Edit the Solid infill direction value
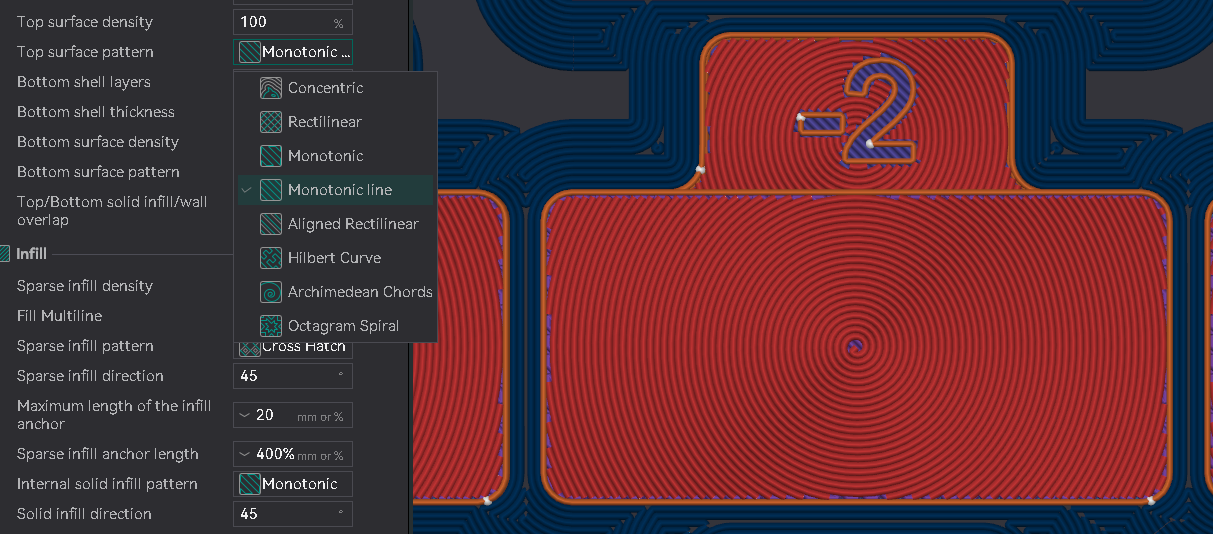Image resolution: width=1213 pixels, height=534 pixels. point(293,514)
